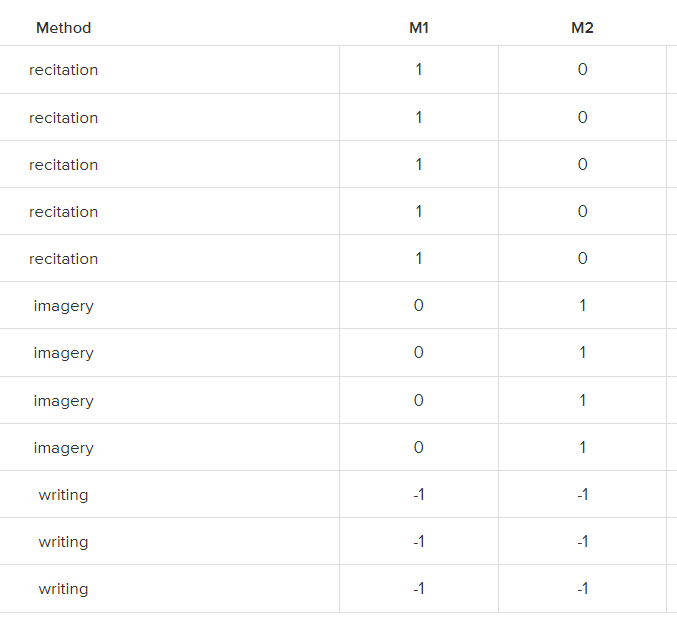Click M1 value in last imagery row

tap(419, 448)
